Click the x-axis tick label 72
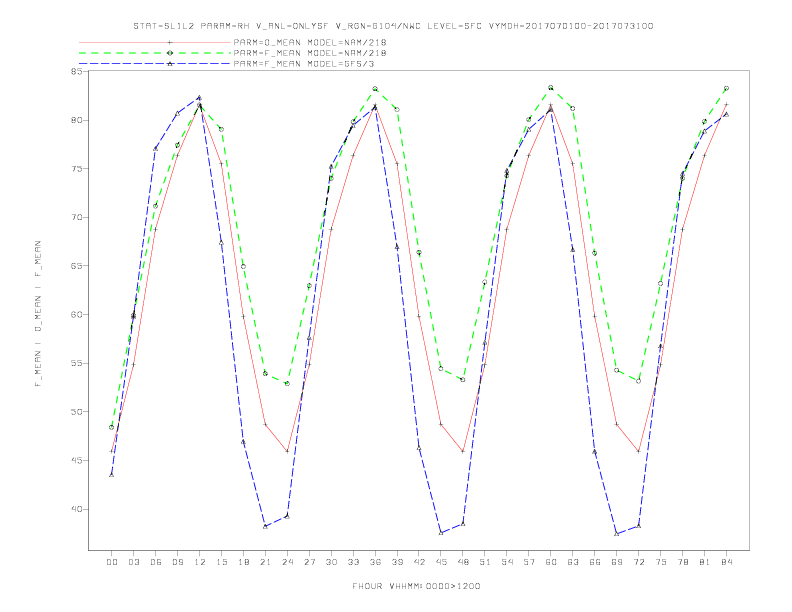The width and height of the screenshot is (792, 612). 639,562
